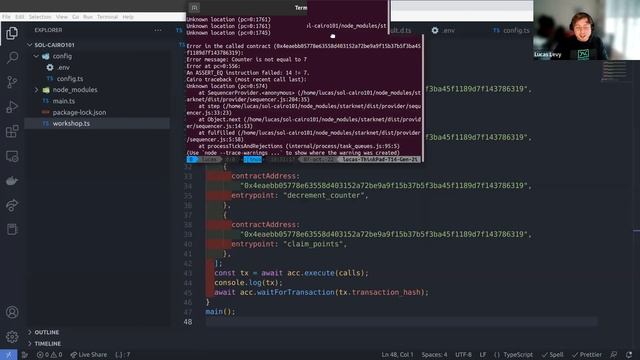Change end of line sequence LF
This screenshot has height=360, width=640.
tap(483, 355)
